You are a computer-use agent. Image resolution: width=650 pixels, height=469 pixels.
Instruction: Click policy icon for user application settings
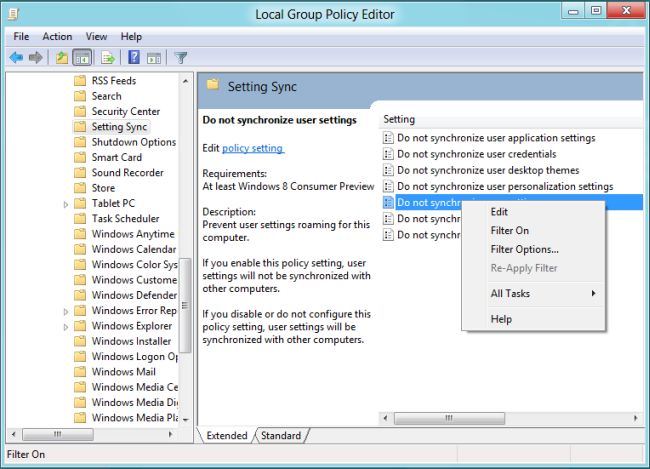[x=388, y=138]
